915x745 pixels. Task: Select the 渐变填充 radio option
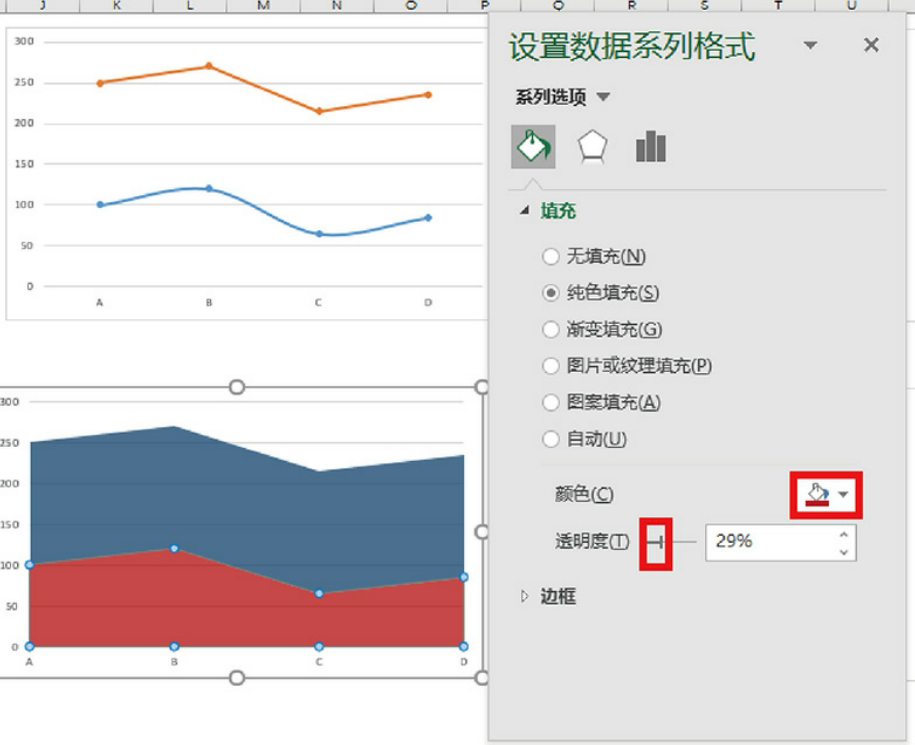click(550, 330)
